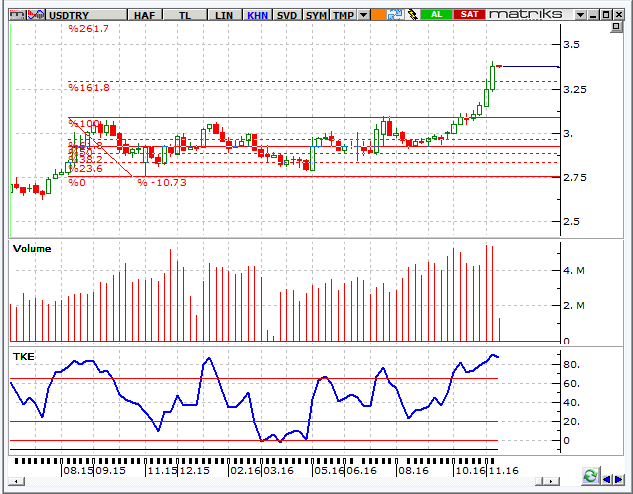Click the green AL buy button
This screenshot has width=633, height=494.
point(436,15)
